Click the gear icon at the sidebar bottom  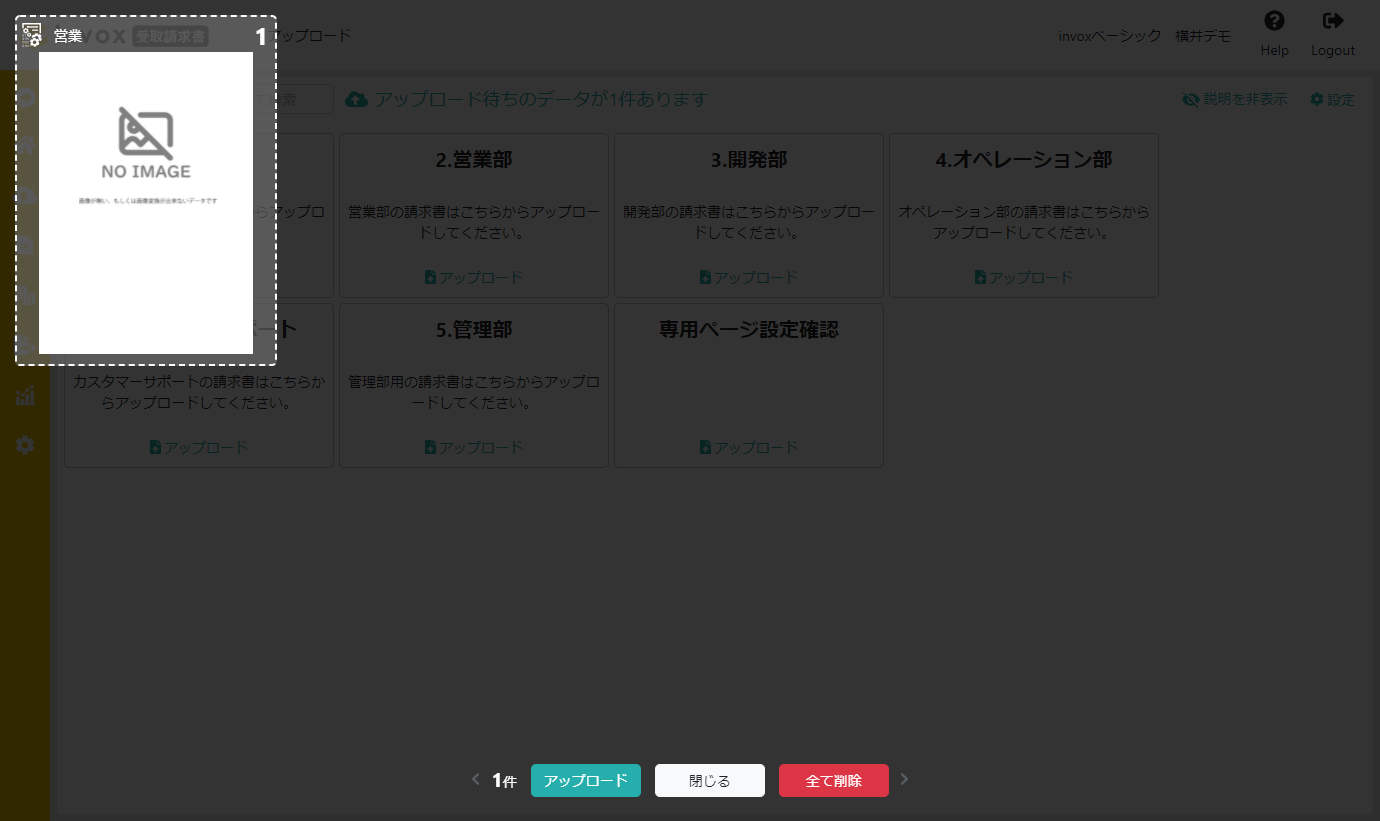point(25,445)
